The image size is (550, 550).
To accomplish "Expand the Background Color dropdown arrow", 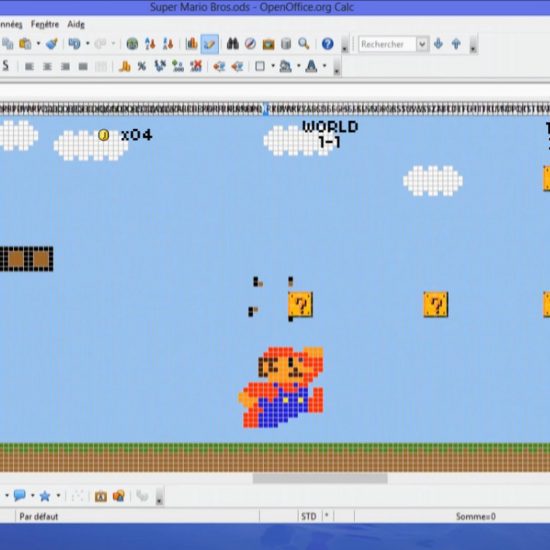I will 299,66.
